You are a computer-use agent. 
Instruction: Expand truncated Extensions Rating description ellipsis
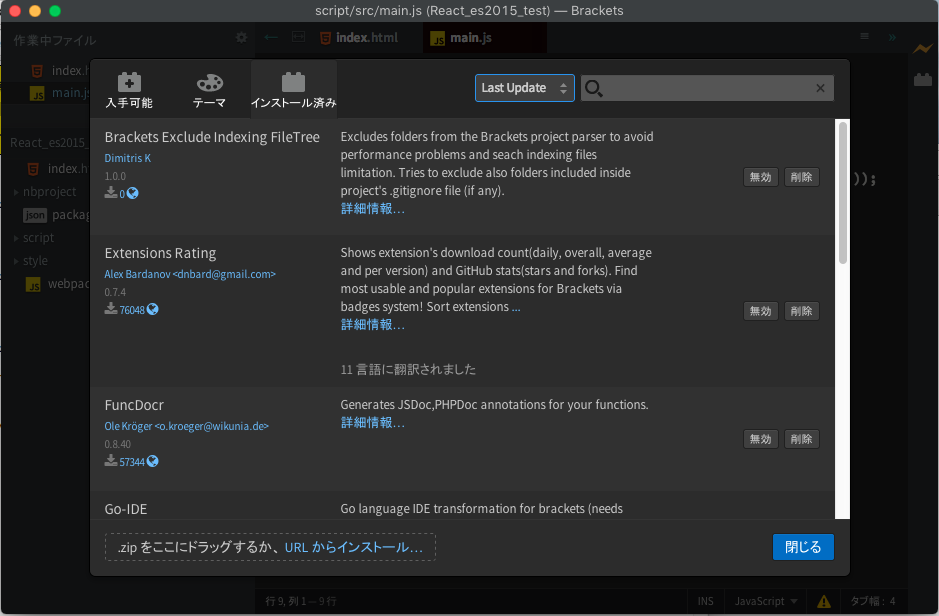pos(516,308)
